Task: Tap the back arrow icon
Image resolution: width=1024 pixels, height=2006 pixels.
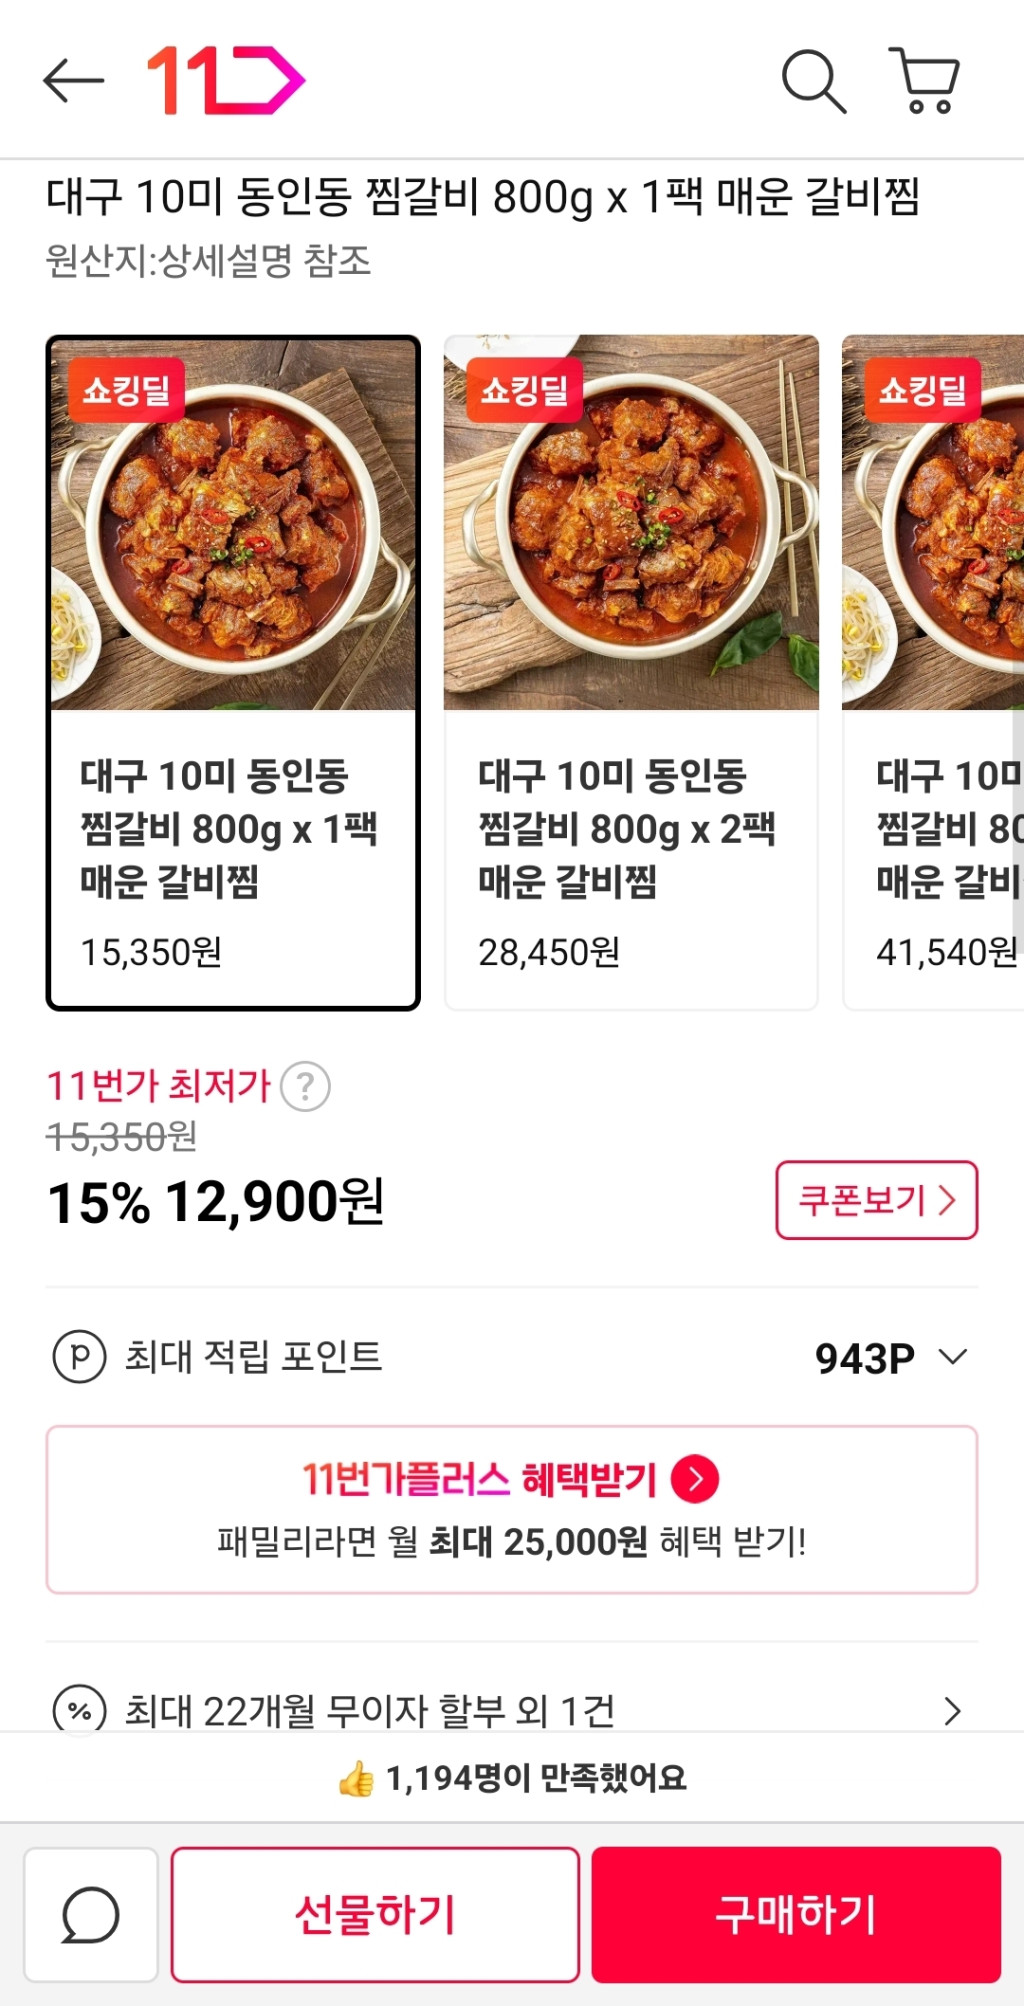Action: (x=74, y=80)
